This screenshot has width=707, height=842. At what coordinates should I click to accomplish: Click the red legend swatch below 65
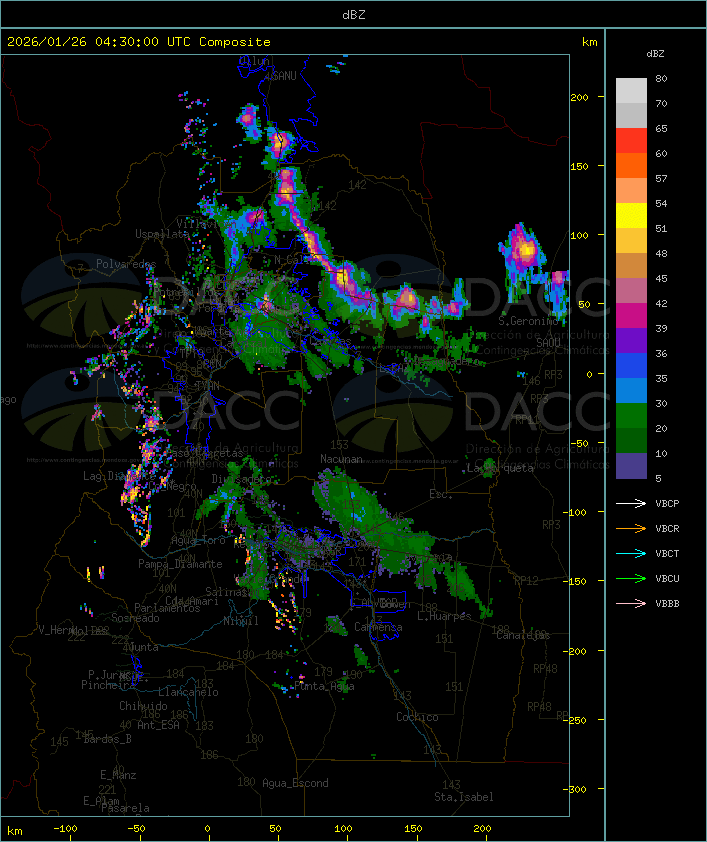click(631, 141)
